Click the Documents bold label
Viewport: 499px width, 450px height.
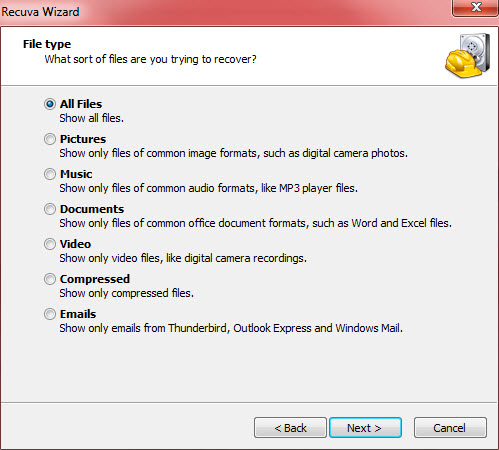click(x=92, y=209)
